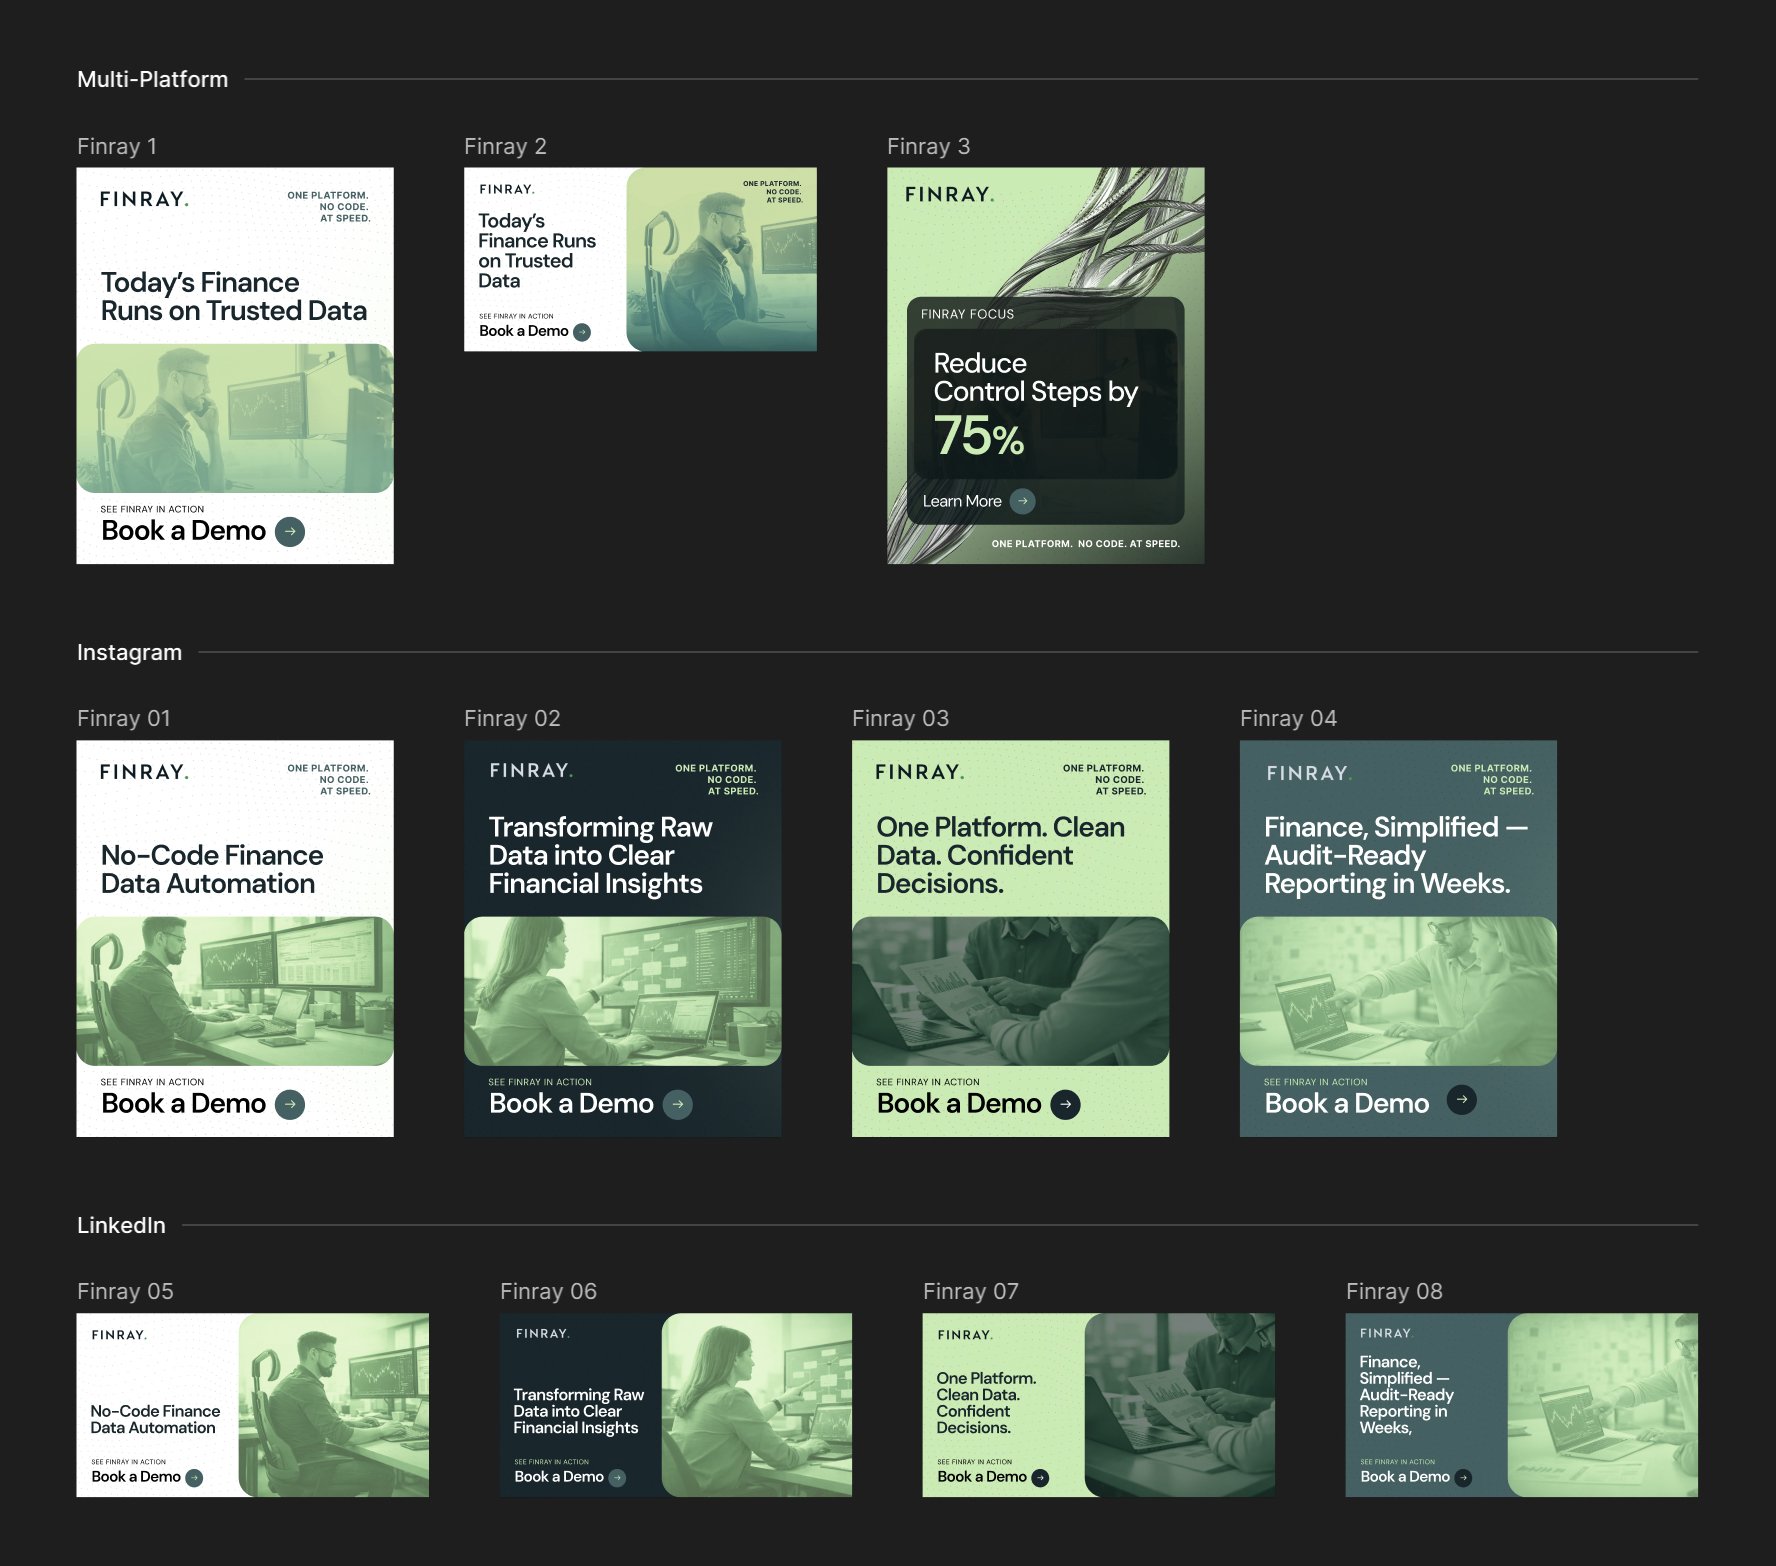Screen dimensions: 1776x1566
Task: Click the arrow icon in Finray 2's Book a Demo
Action: (581, 331)
